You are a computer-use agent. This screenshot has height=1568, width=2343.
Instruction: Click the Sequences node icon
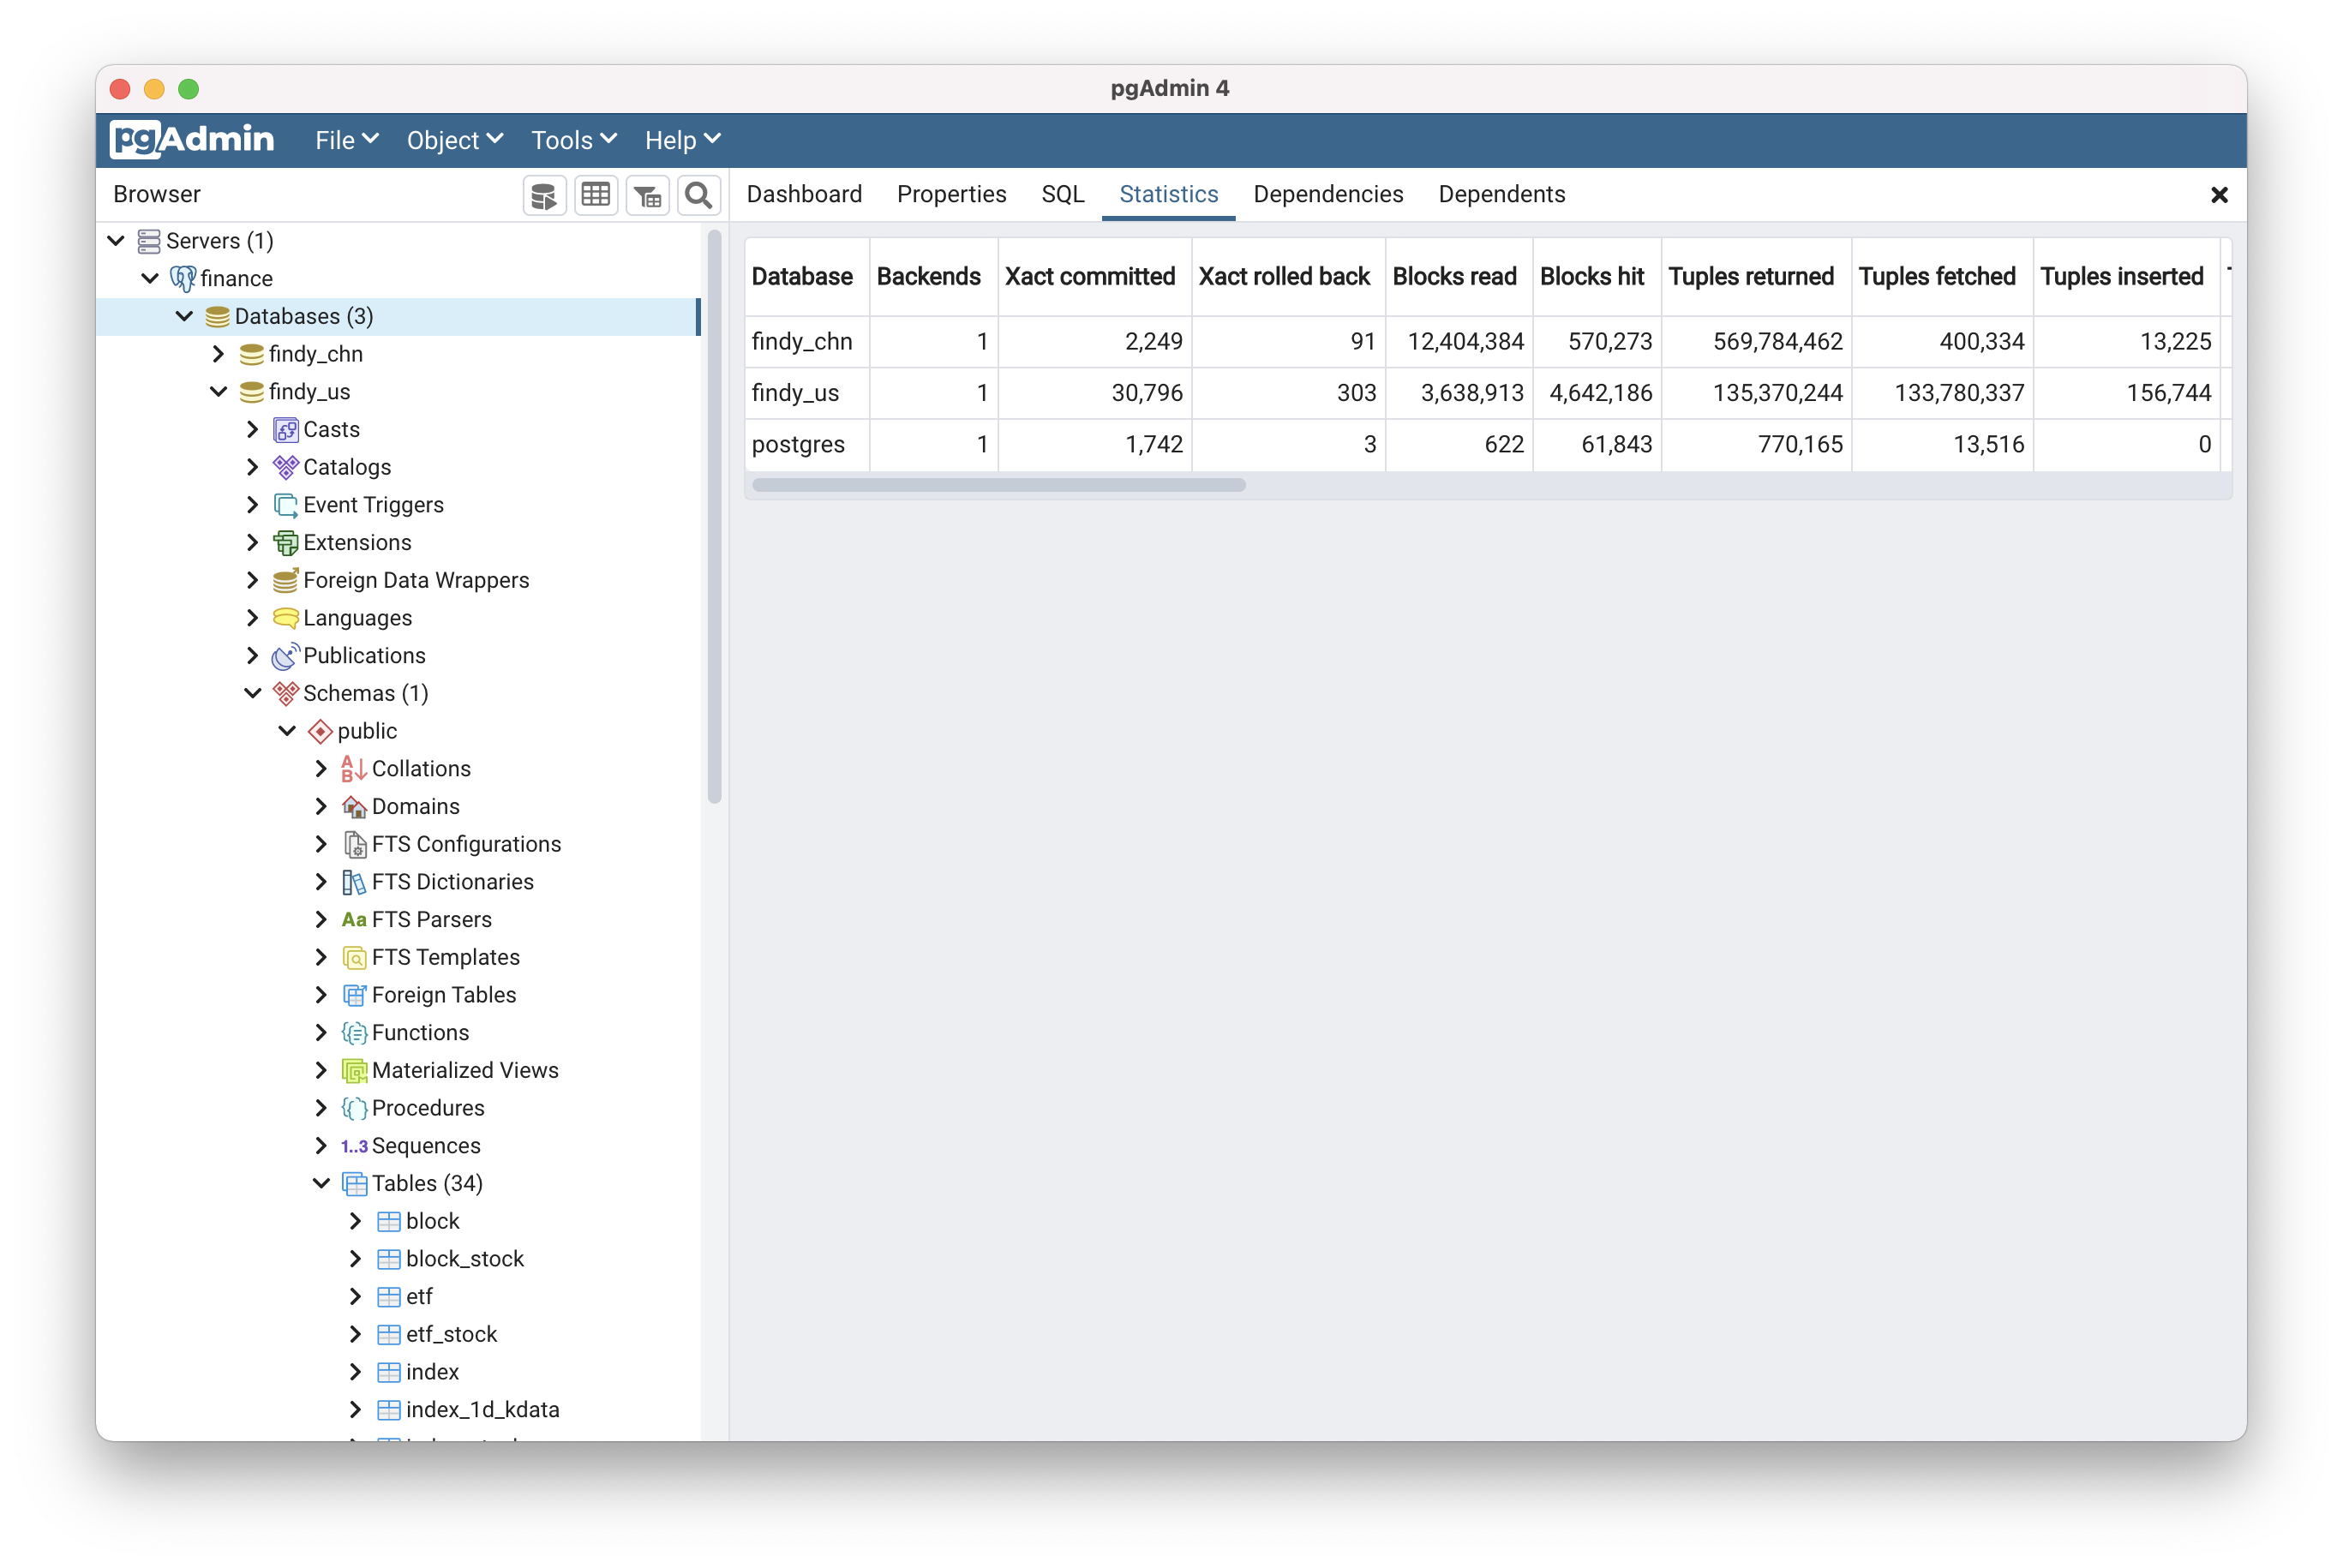[354, 1146]
